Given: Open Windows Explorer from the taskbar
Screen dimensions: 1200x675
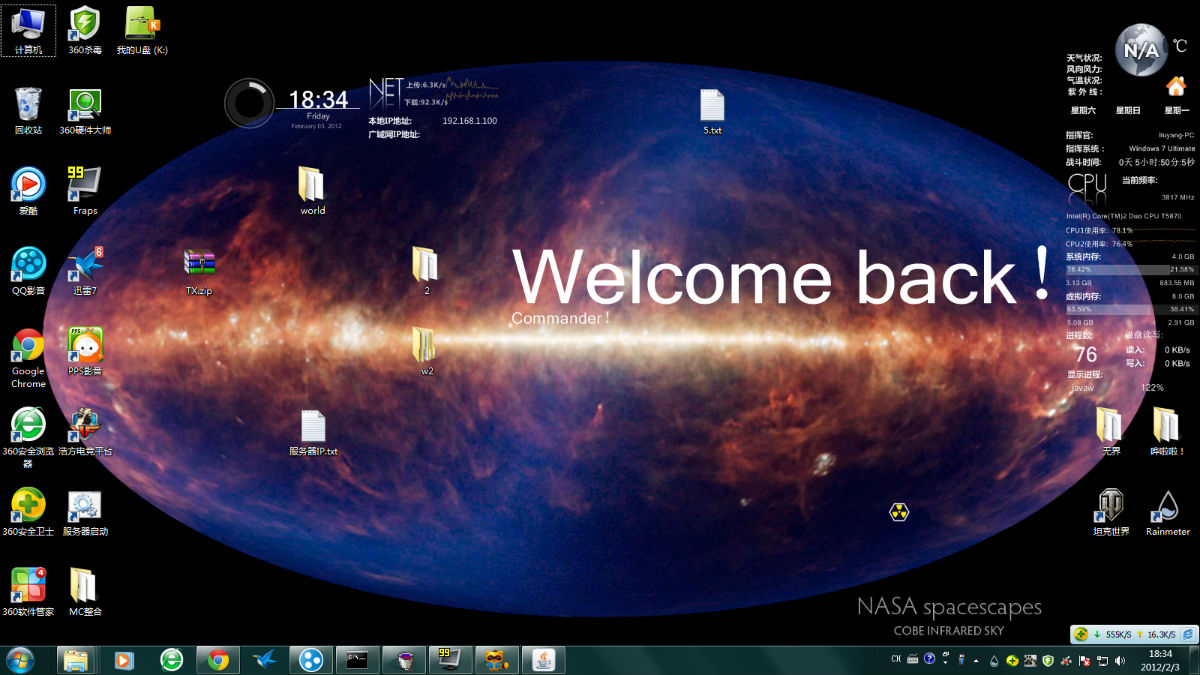Looking at the screenshot, I should pos(76,660).
